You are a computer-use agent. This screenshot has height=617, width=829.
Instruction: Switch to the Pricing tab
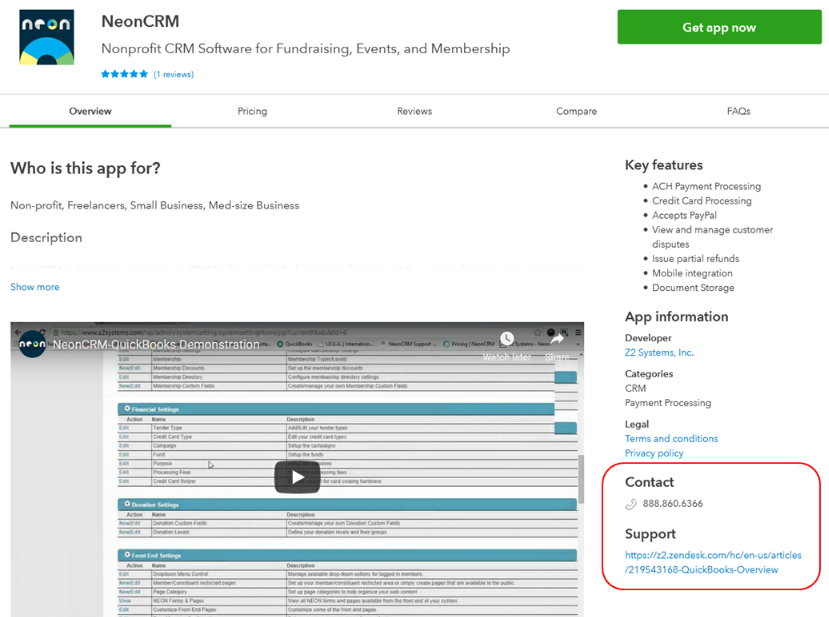pyautogui.click(x=252, y=111)
